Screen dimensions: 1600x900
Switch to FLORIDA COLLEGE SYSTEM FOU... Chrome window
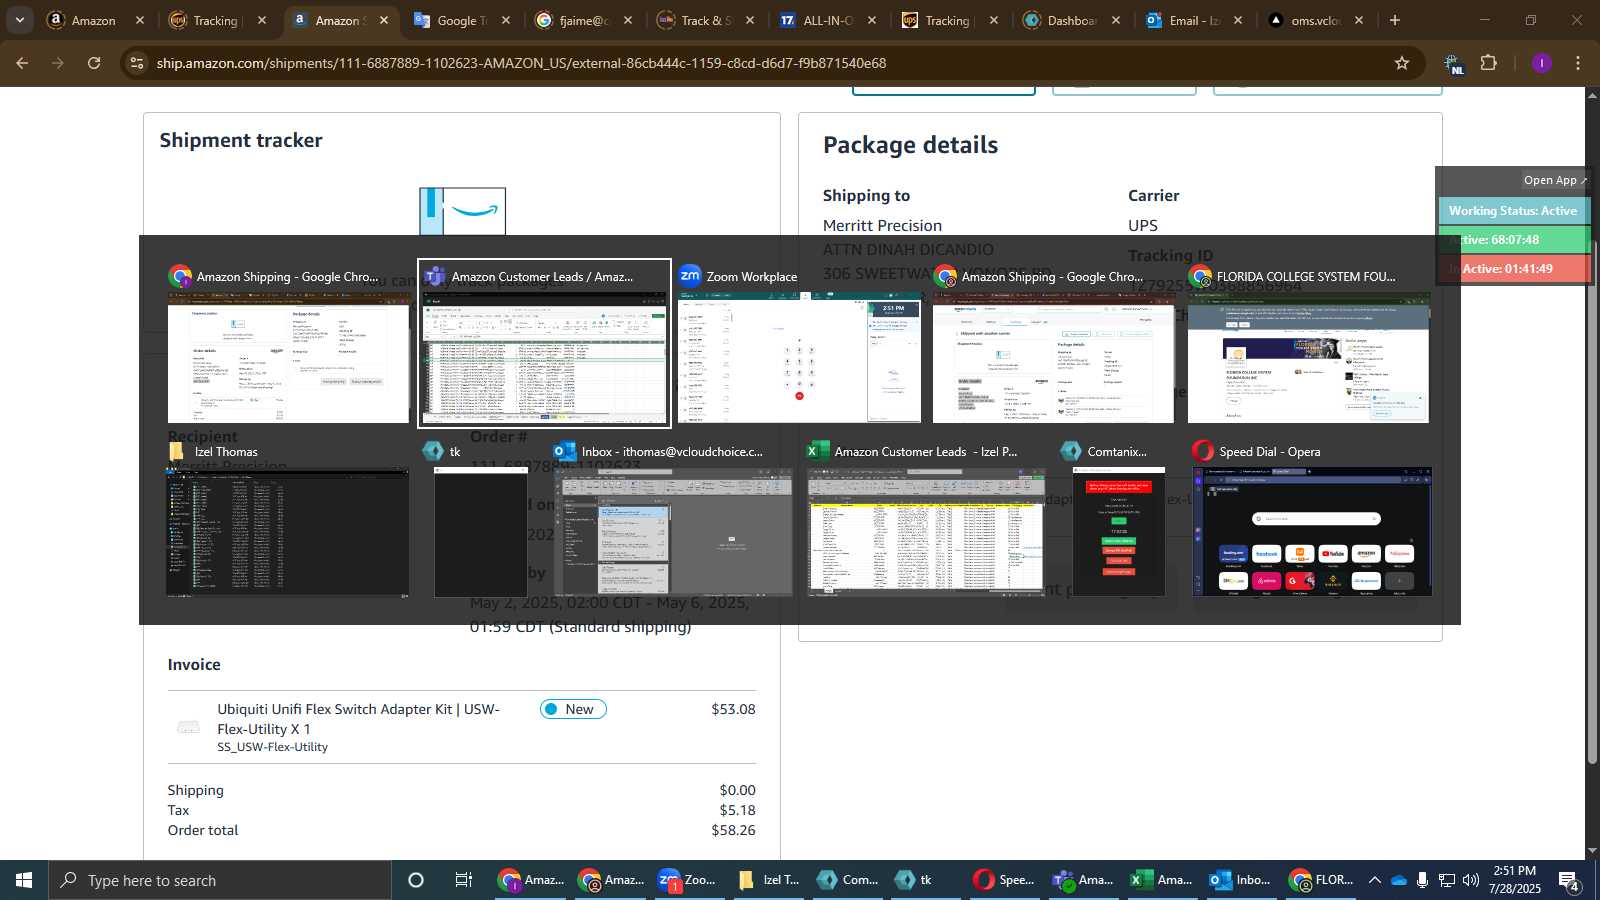pyautogui.click(x=1308, y=343)
